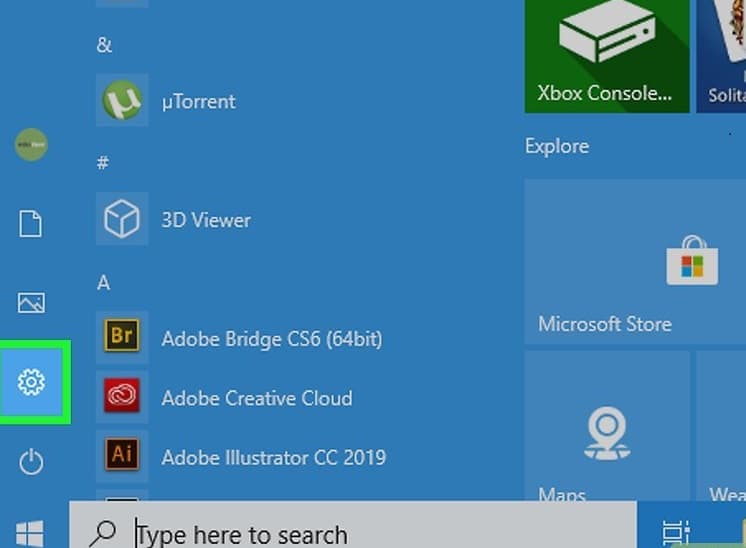Image resolution: width=746 pixels, height=548 pixels.
Task: Click the '#' letter group header
Action: click(103, 163)
